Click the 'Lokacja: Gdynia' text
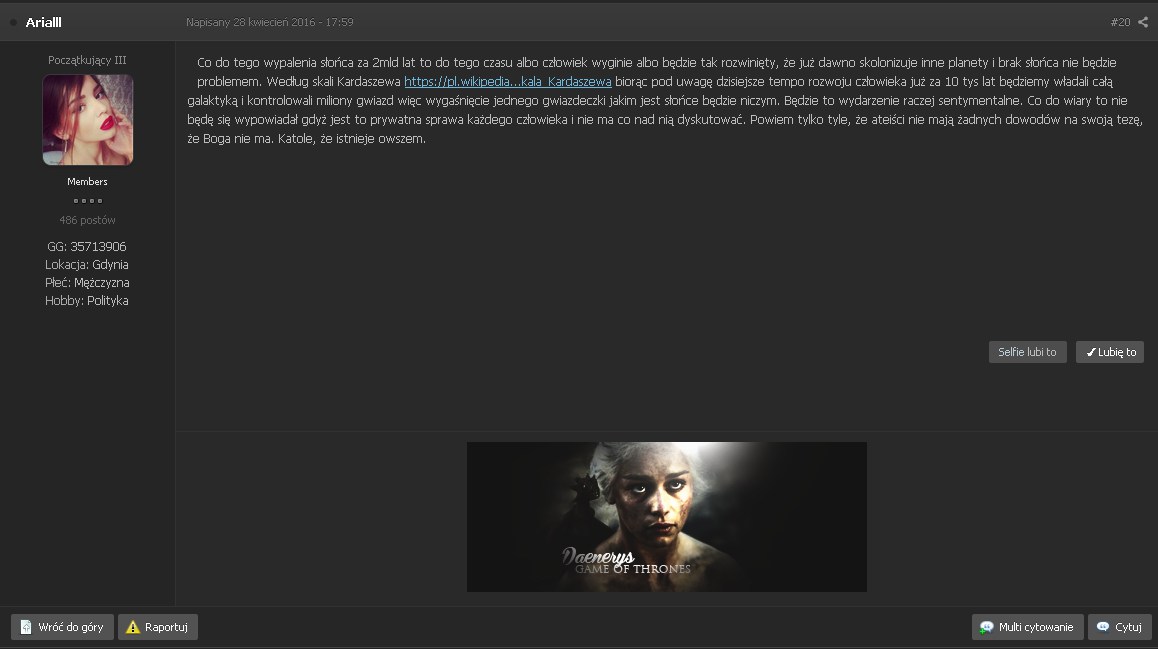 (87, 264)
